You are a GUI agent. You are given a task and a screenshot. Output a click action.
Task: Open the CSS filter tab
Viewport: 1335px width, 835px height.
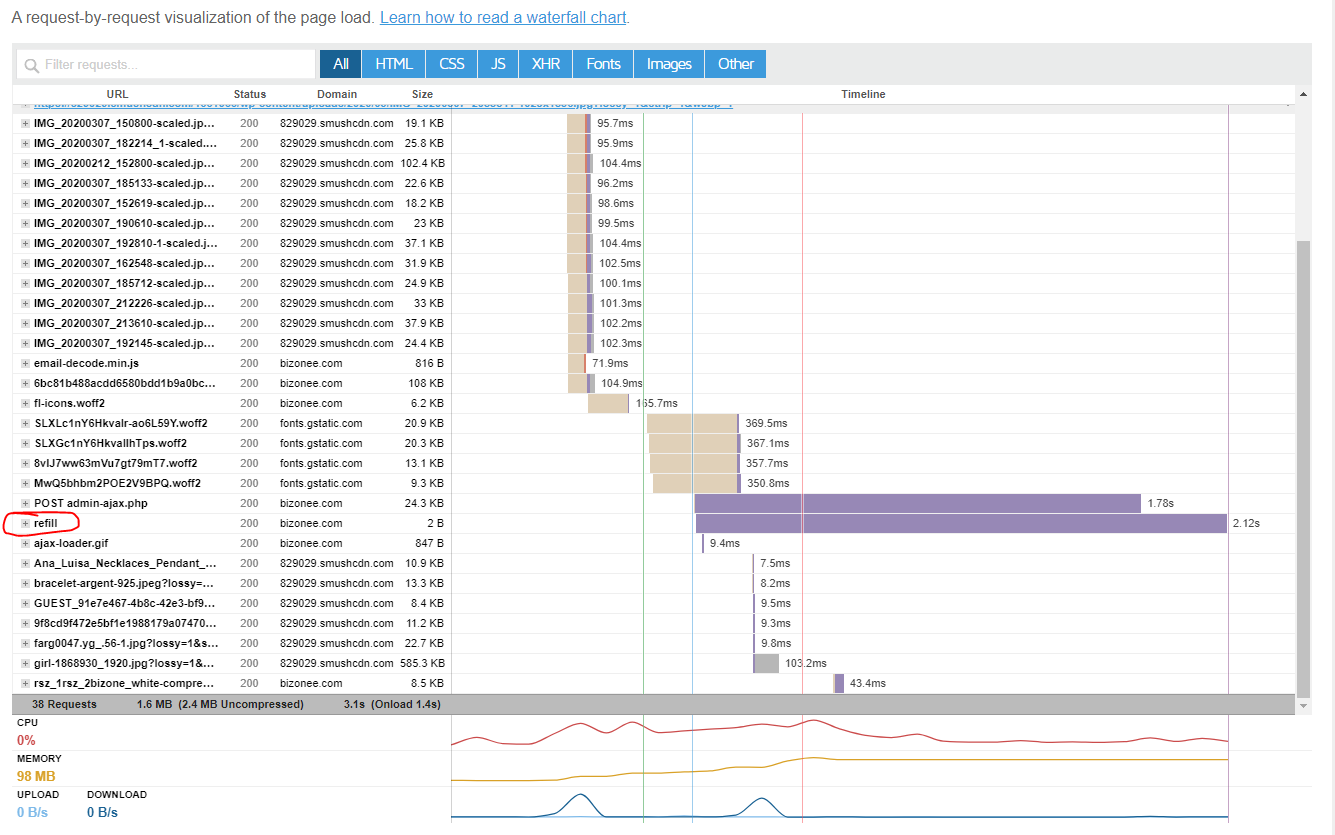click(452, 64)
